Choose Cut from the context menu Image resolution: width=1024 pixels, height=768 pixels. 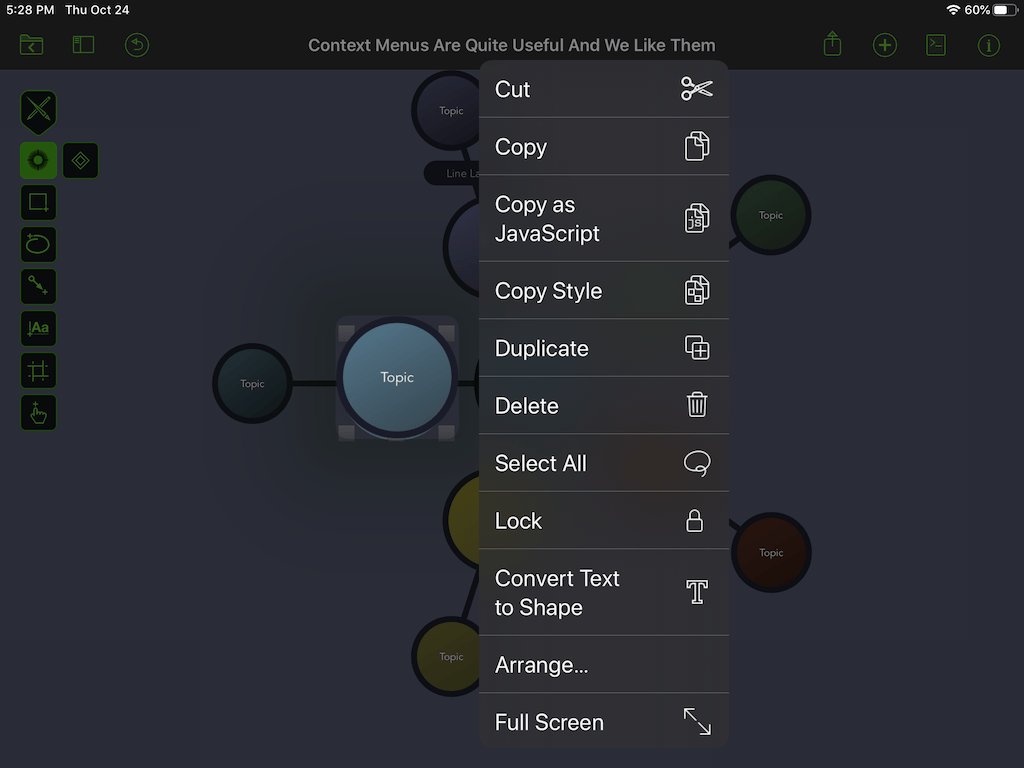pyautogui.click(x=603, y=89)
